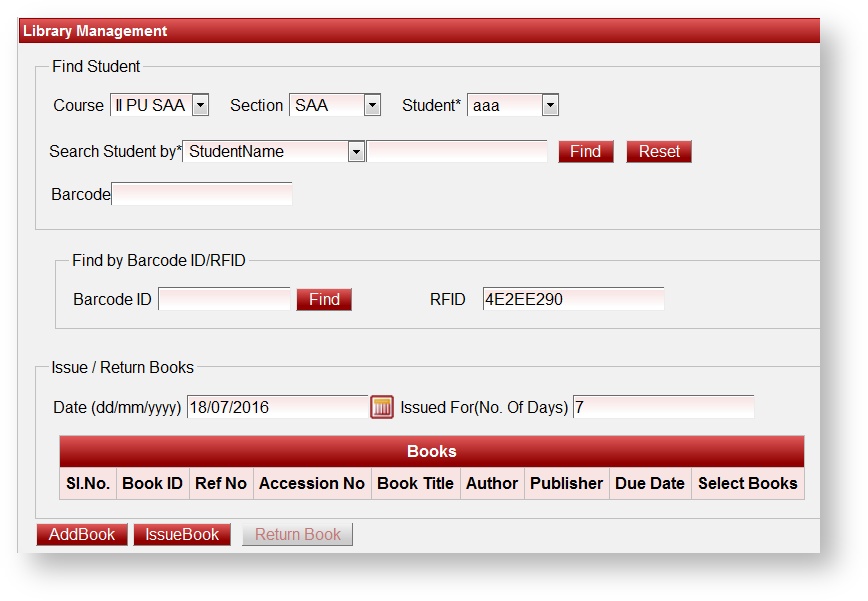Viewport: 868px width, 601px height.
Task: Open the Search Student by dropdown
Action: point(356,152)
